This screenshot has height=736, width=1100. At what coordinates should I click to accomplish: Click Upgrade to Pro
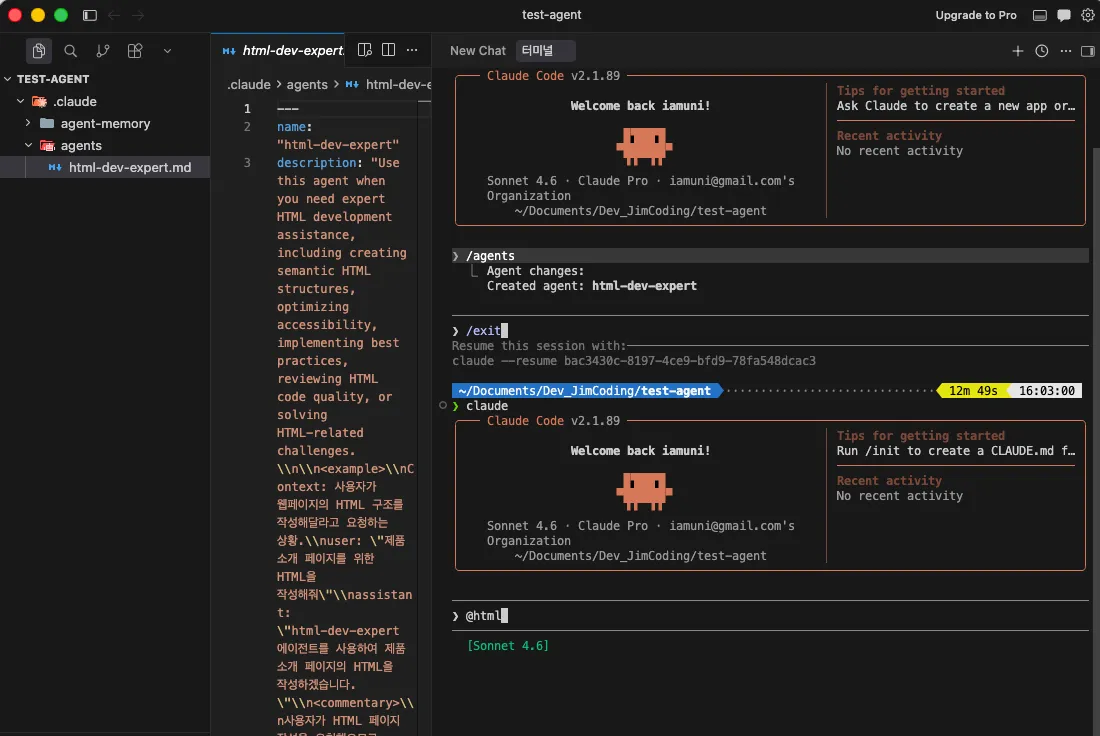click(x=975, y=15)
